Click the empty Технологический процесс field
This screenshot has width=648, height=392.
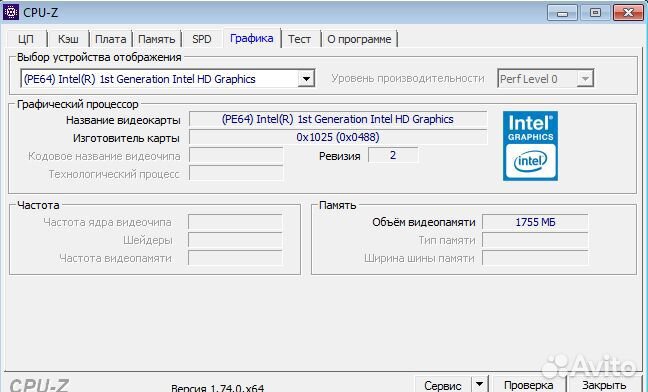pos(236,173)
